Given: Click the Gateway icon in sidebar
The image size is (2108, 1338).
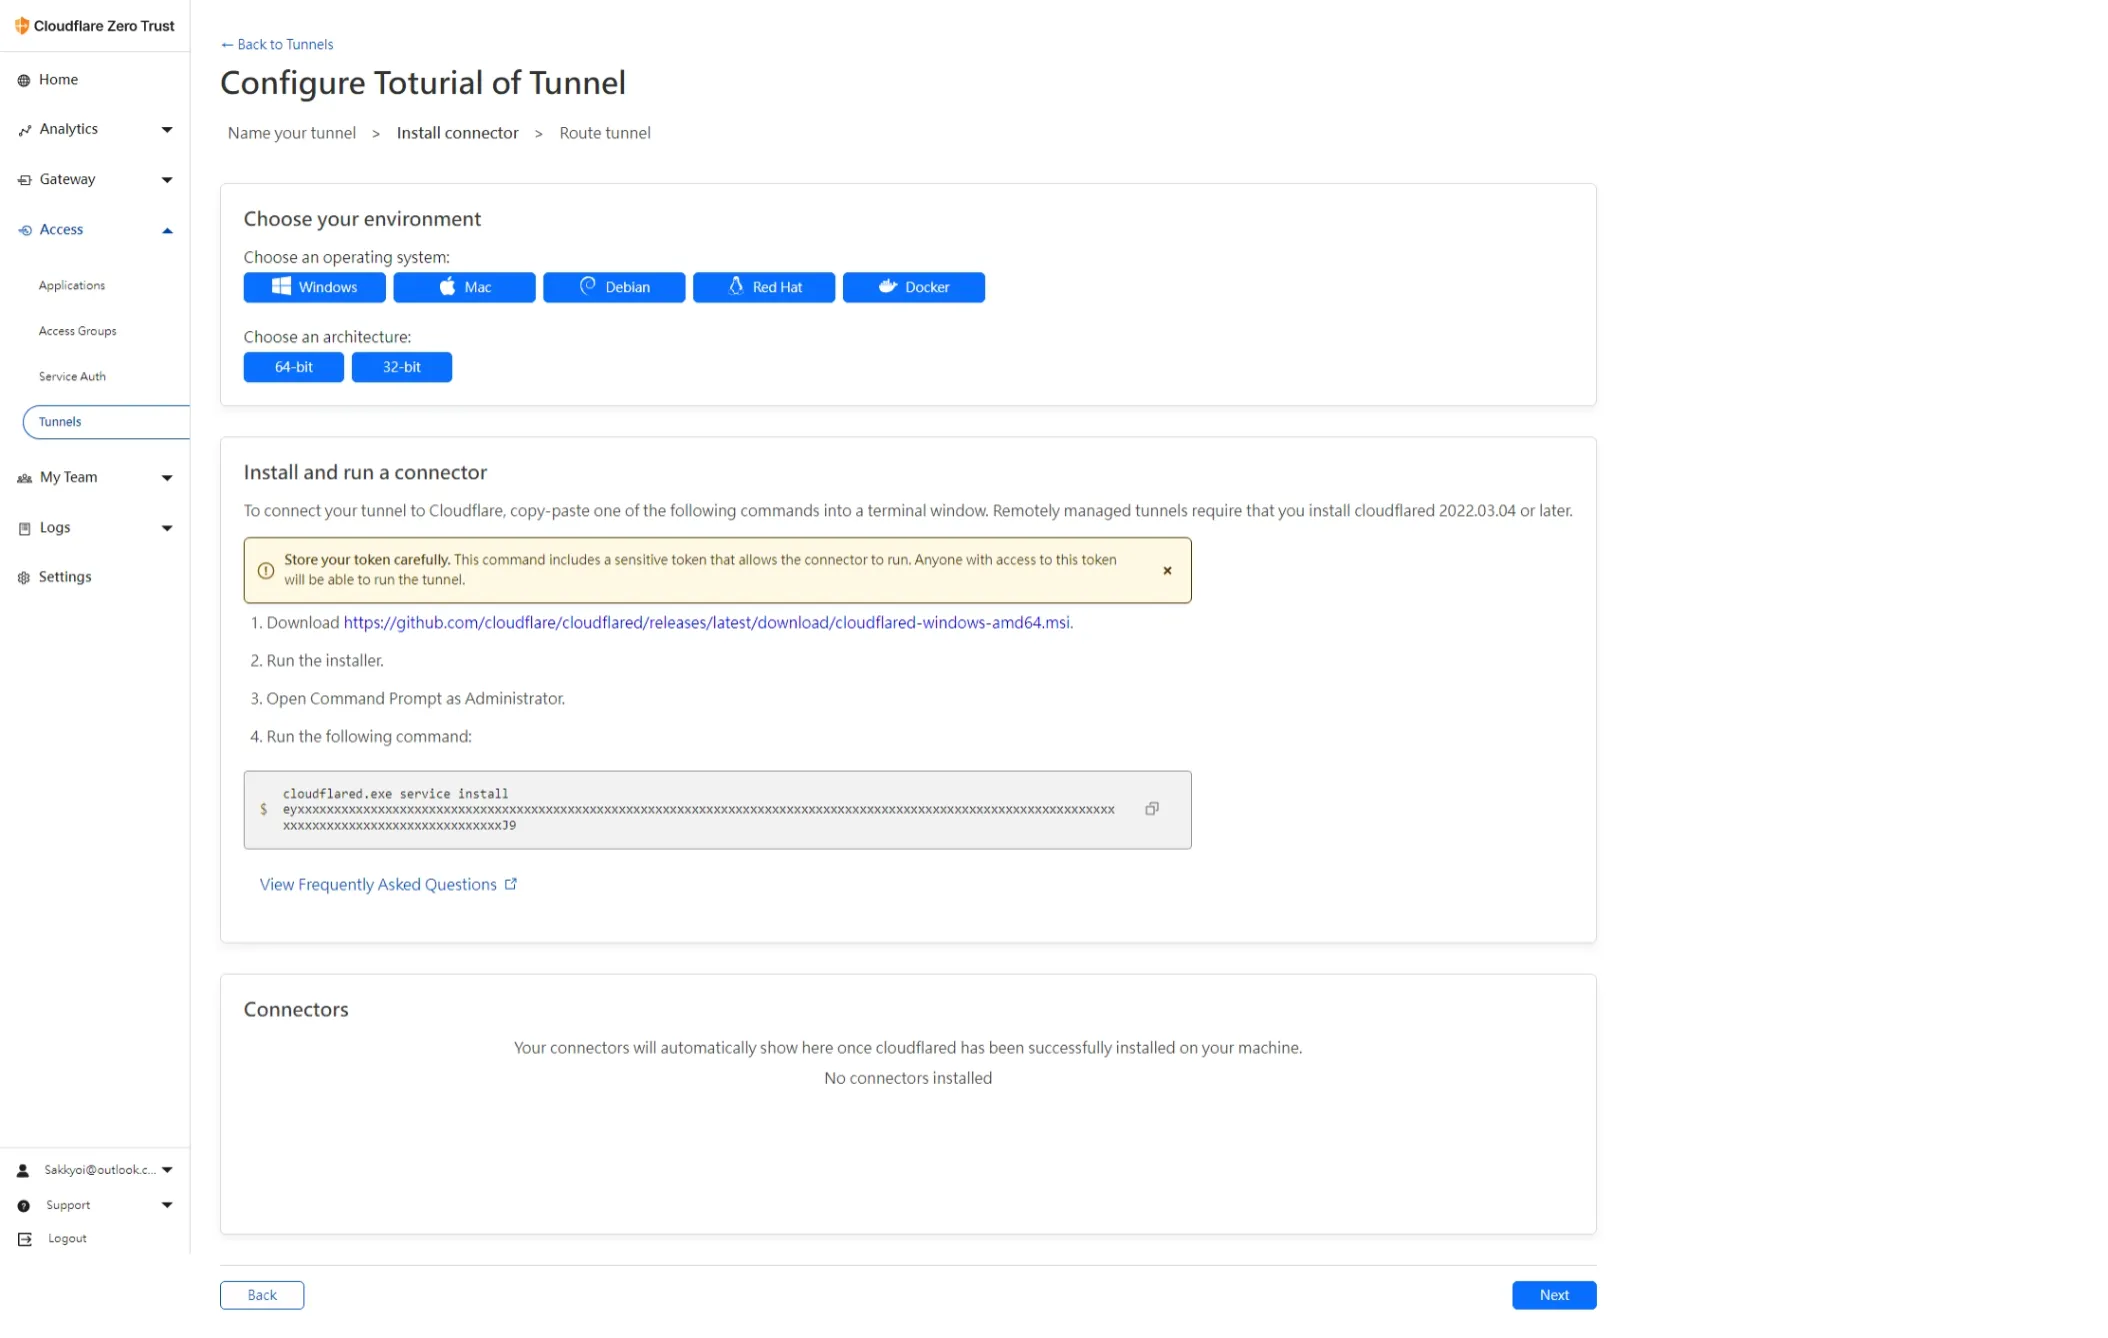Looking at the screenshot, I should pos(25,180).
